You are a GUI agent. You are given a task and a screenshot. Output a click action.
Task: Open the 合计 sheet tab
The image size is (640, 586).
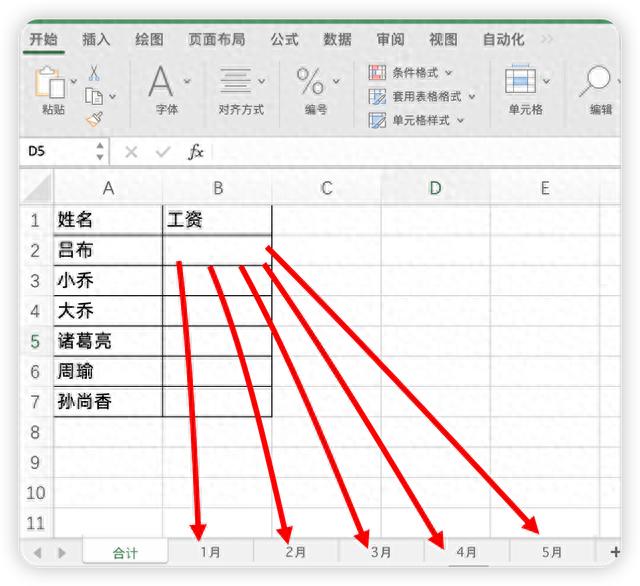[125, 553]
